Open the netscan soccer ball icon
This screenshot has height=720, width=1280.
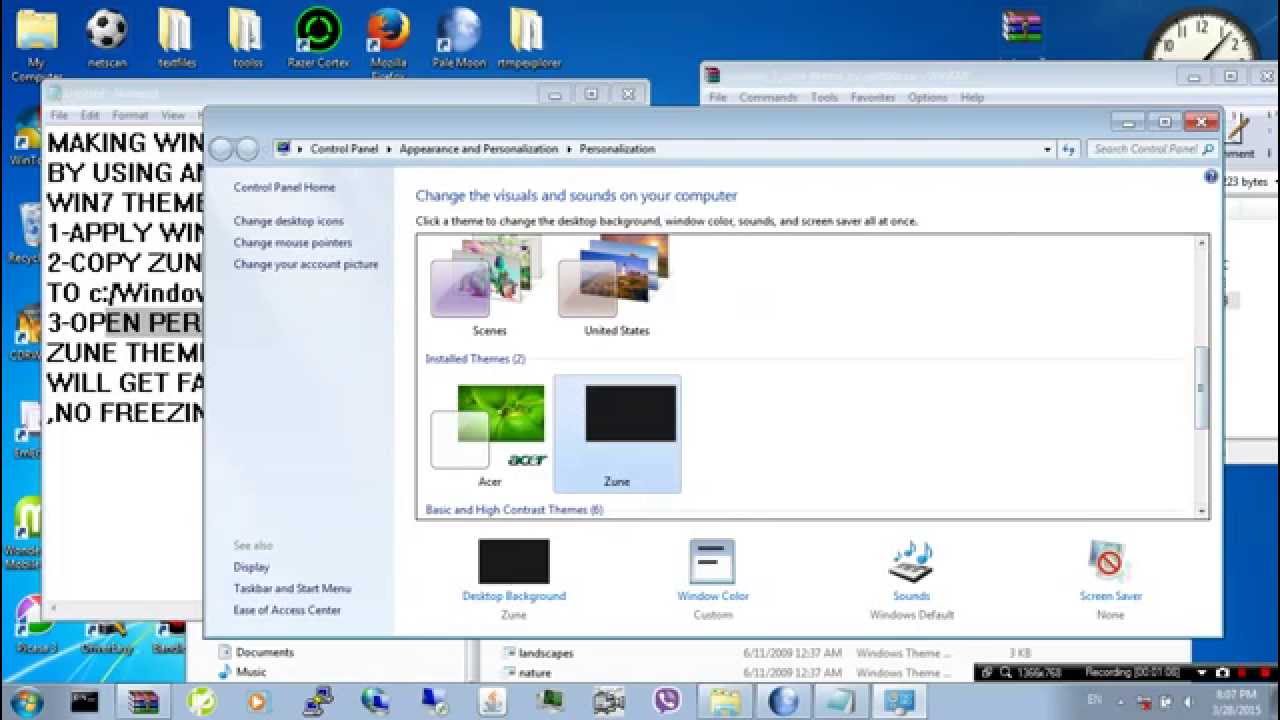pyautogui.click(x=106, y=40)
